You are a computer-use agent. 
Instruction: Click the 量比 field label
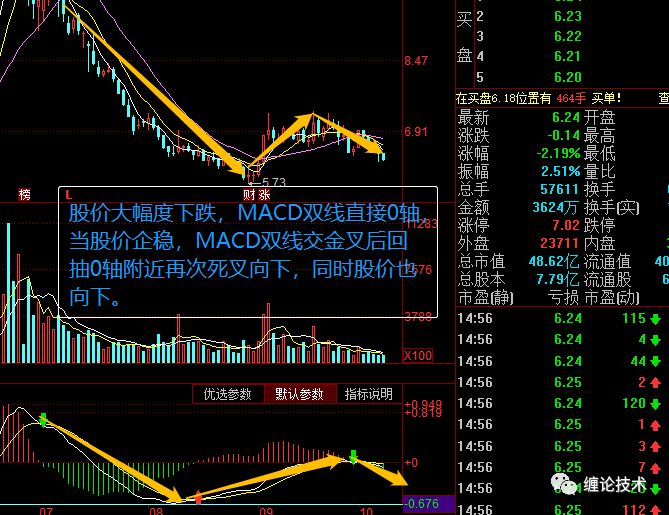point(599,172)
